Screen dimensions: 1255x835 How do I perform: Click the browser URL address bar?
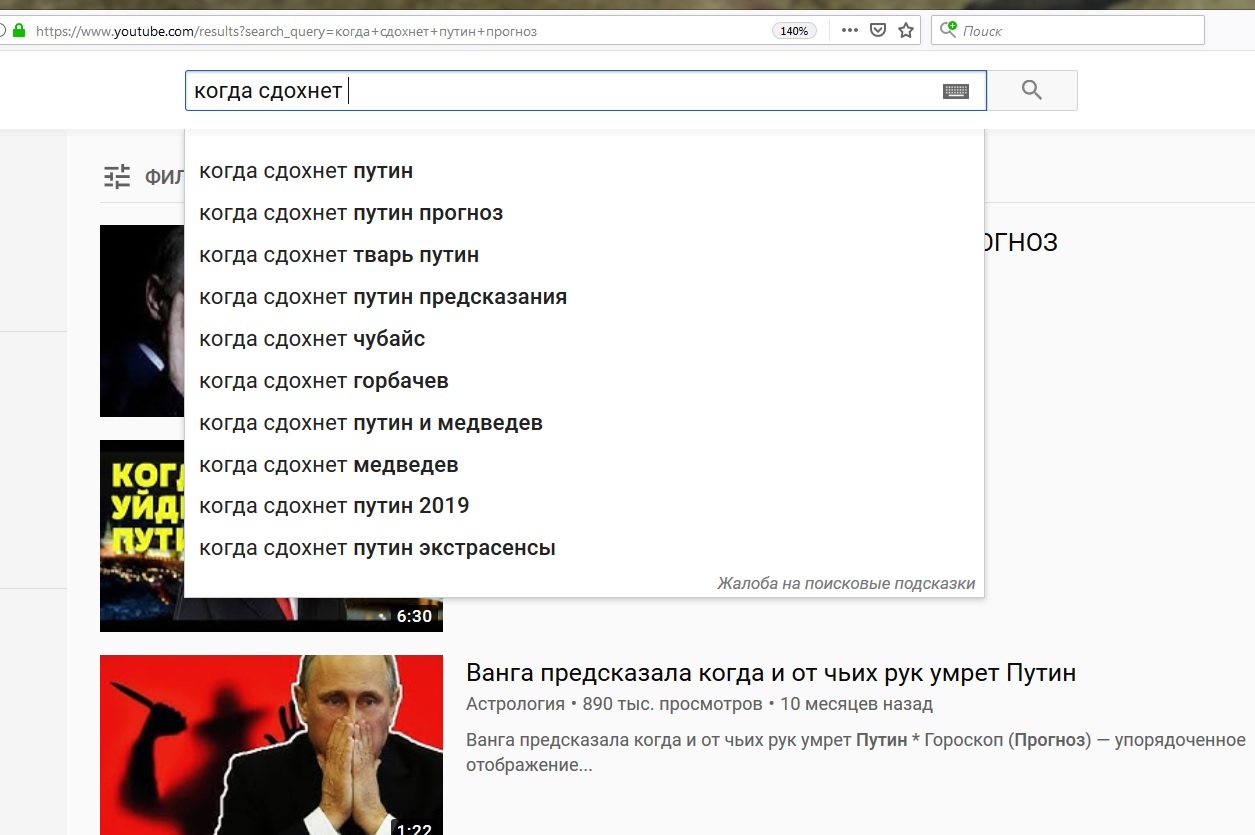coord(400,31)
